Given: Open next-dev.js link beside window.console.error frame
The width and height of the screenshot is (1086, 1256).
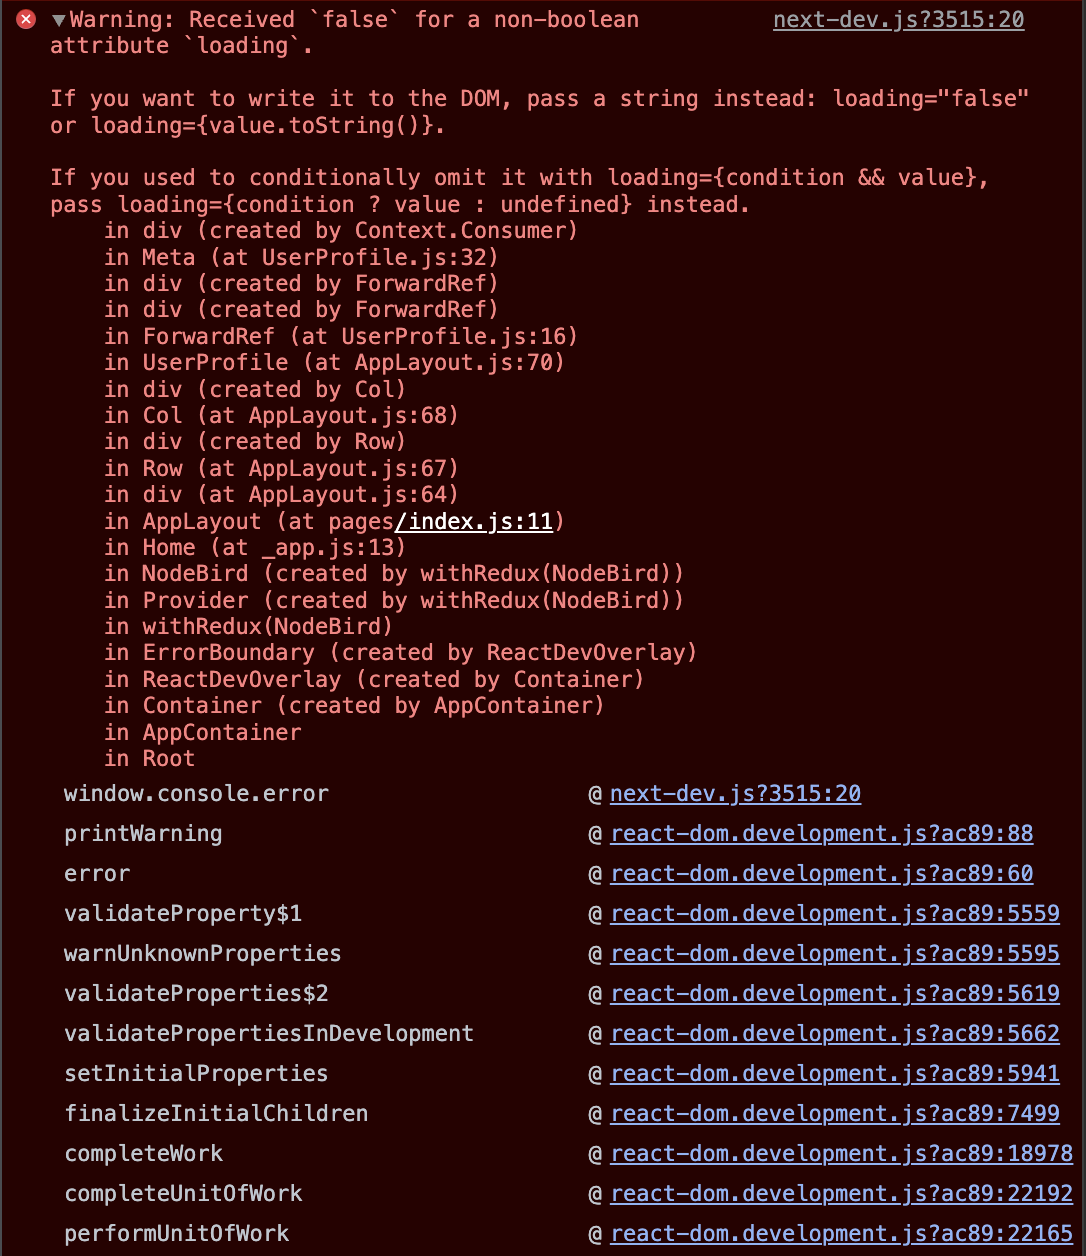Looking at the screenshot, I should [x=735, y=794].
